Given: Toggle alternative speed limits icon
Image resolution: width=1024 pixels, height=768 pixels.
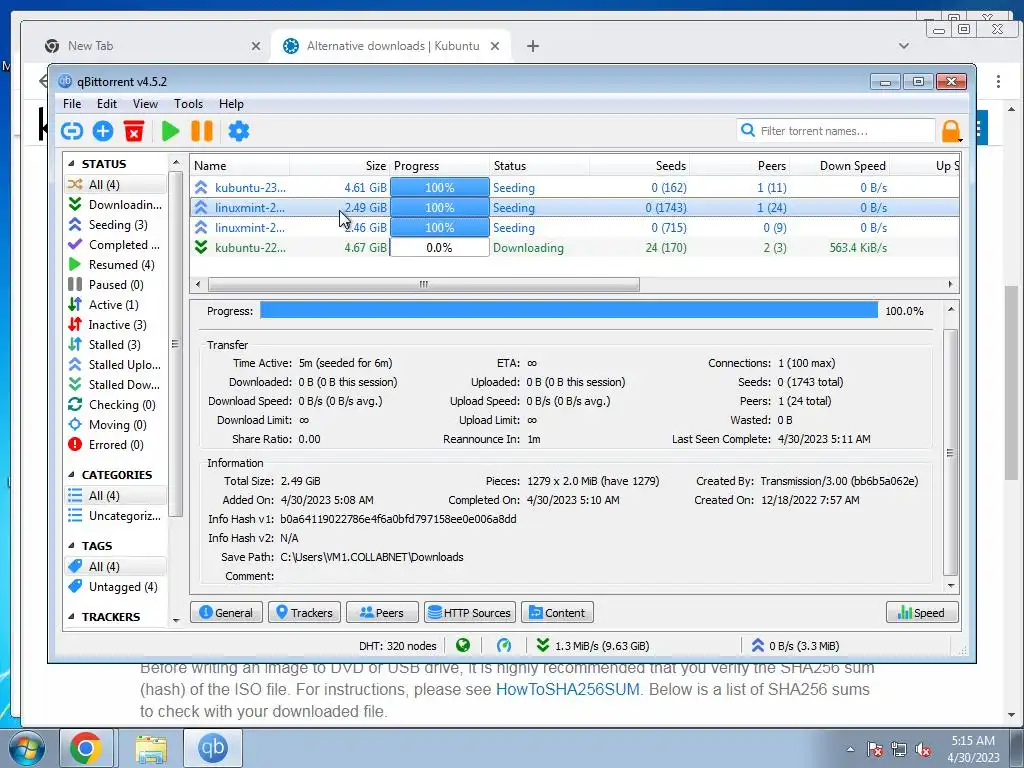Looking at the screenshot, I should click(504, 646).
